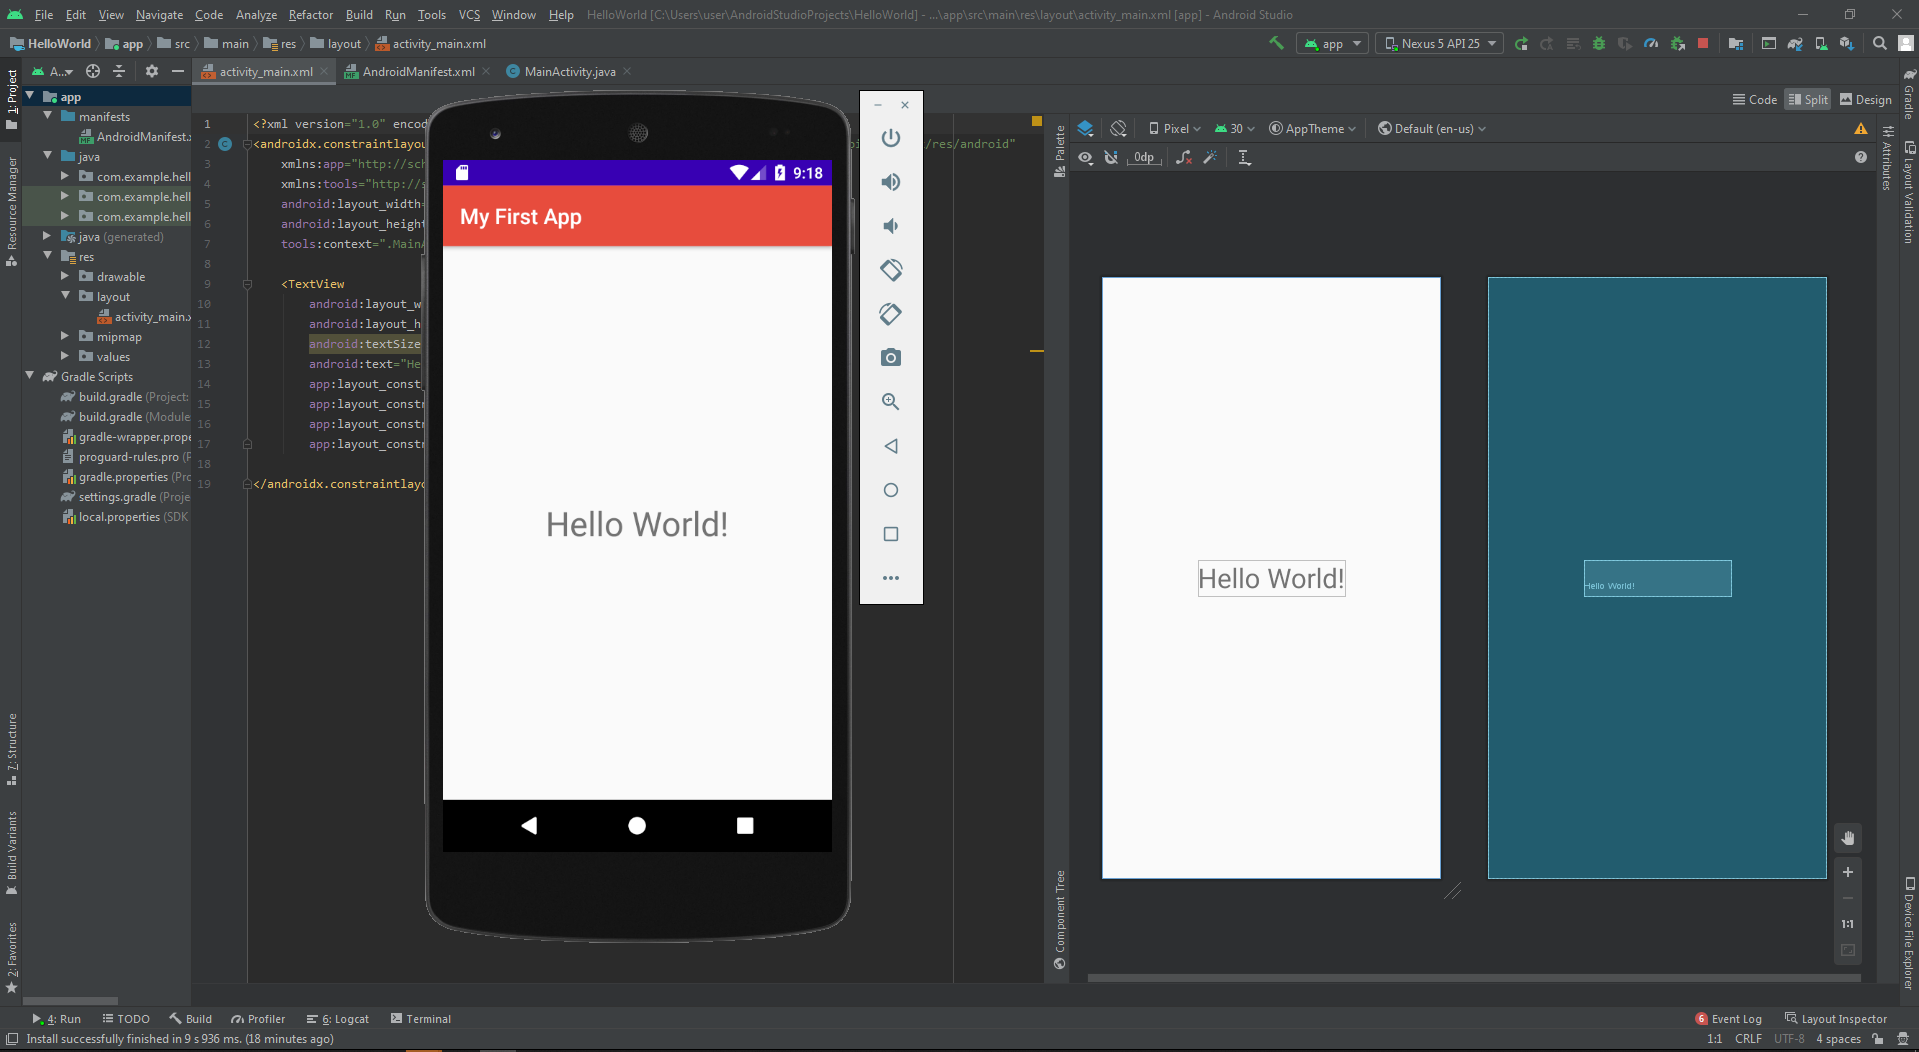
Task: Toggle the layout editor view options eye
Action: click(x=1085, y=157)
